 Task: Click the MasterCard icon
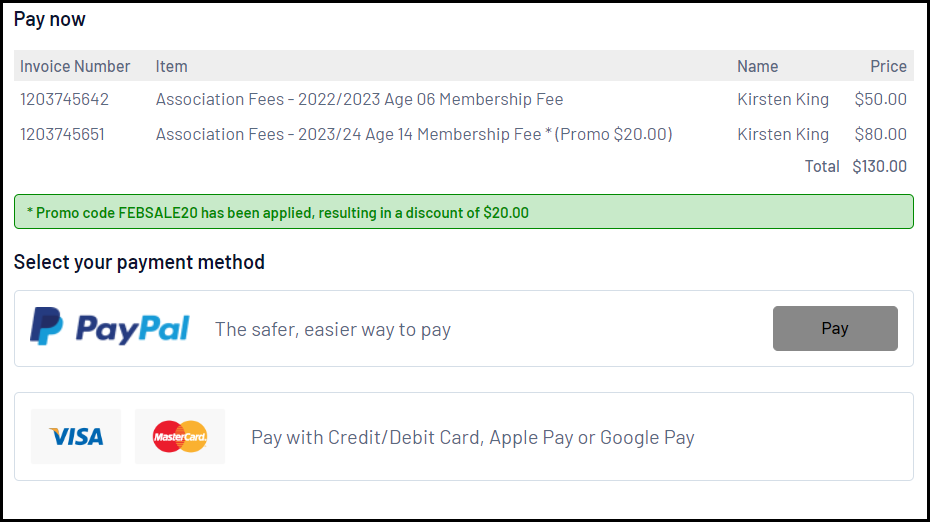click(x=180, y=436)
